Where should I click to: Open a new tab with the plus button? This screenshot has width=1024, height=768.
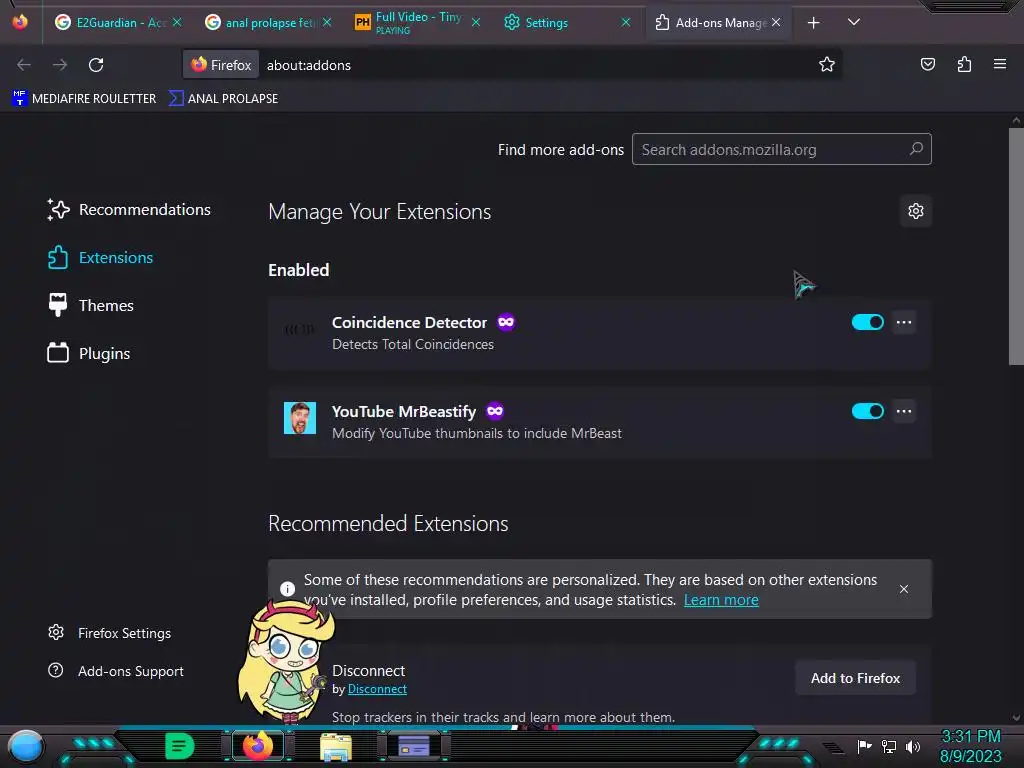(814, 23)
